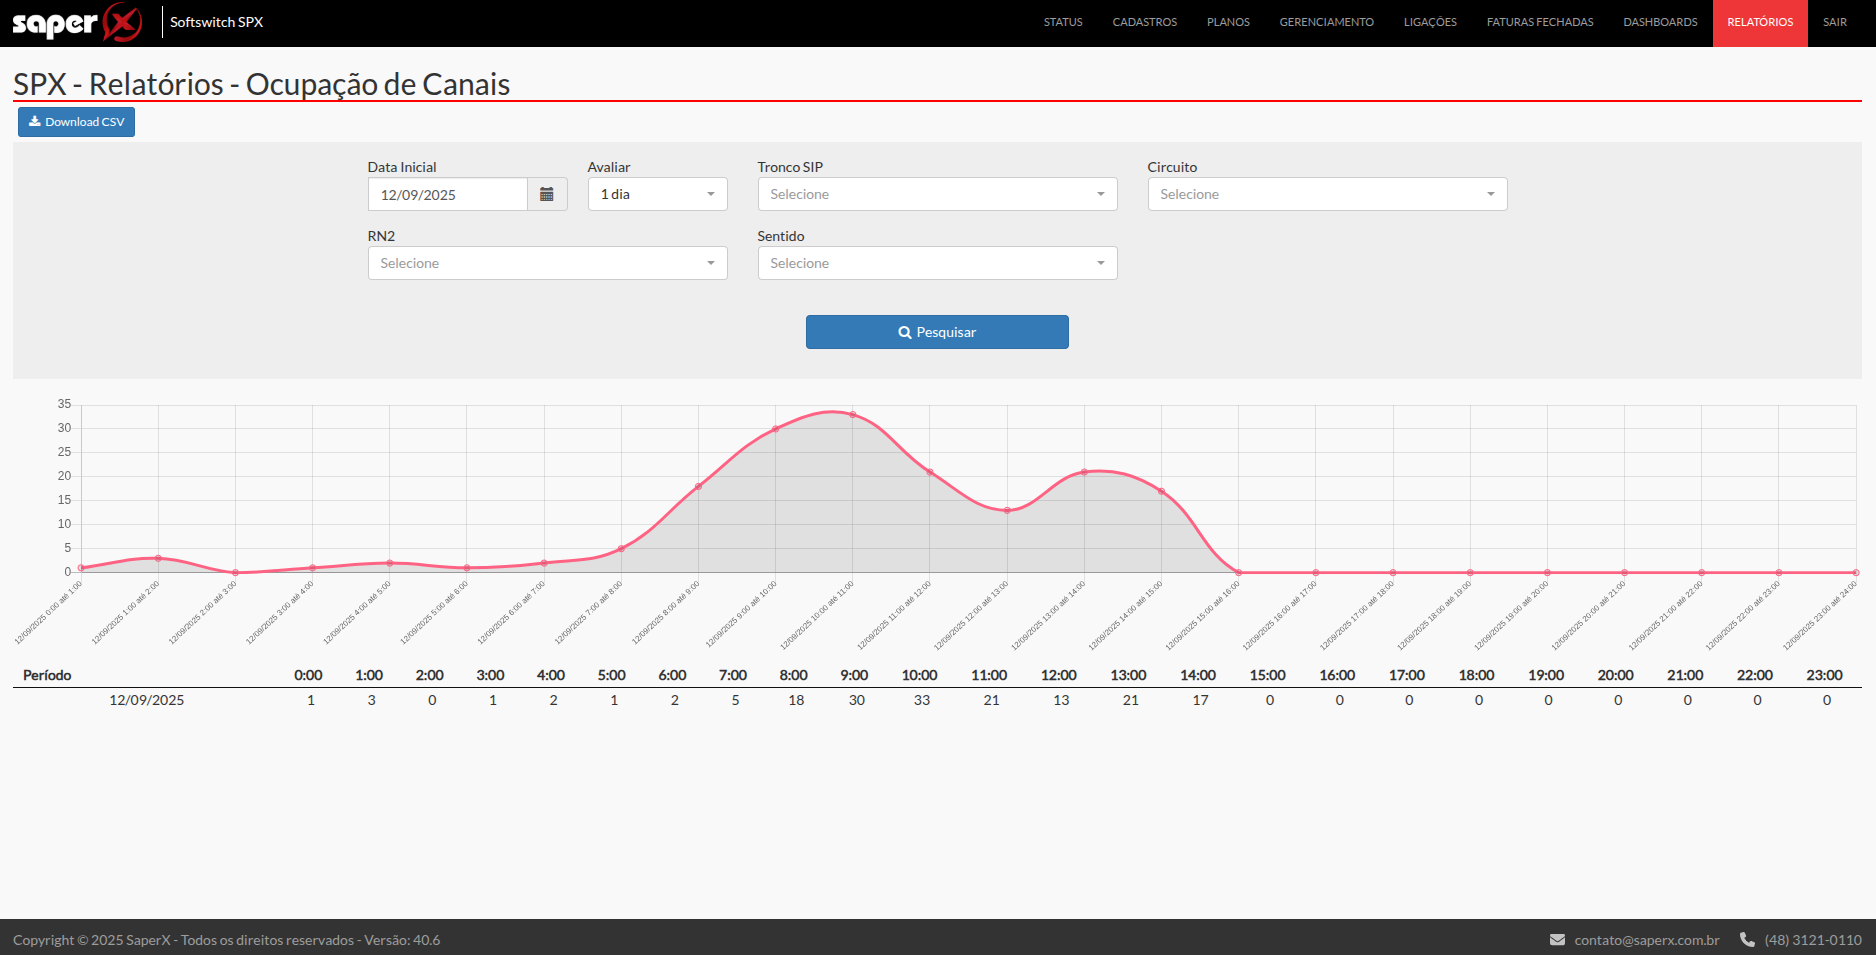
Task: Open the LIGAÇÕES menu
Action: 1430,22
